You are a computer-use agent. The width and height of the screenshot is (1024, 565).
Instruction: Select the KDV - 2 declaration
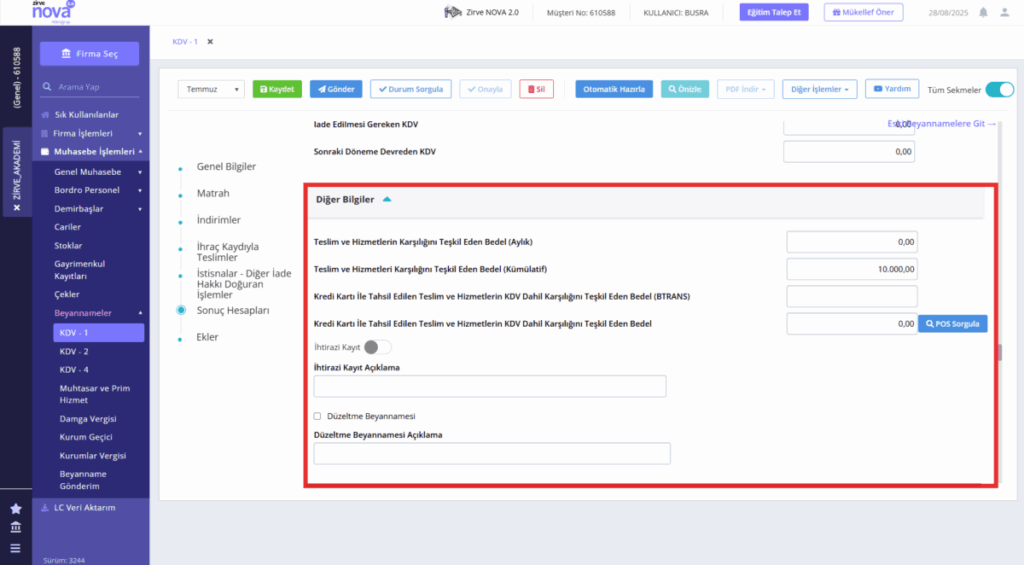[74, 351]
